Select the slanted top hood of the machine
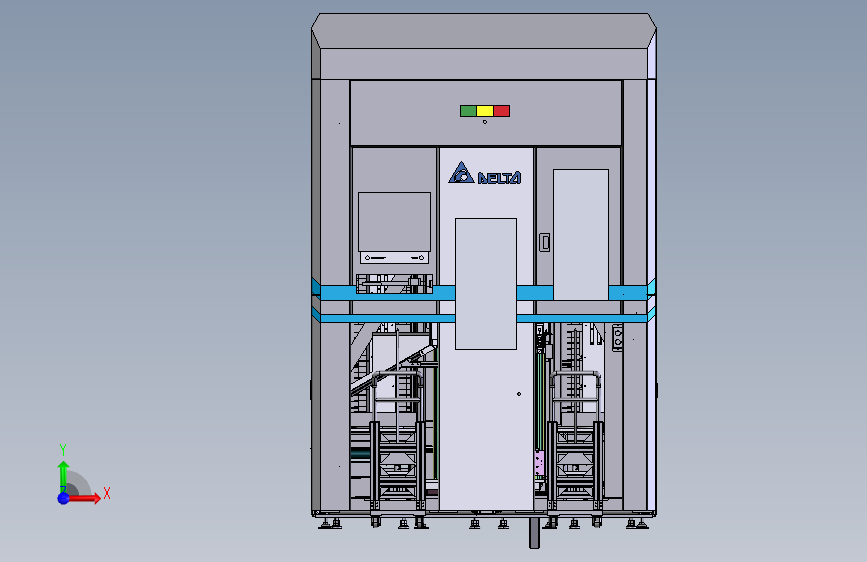This screenshot has width=867, height=562. pyautogui.click(x=484, y=31)
